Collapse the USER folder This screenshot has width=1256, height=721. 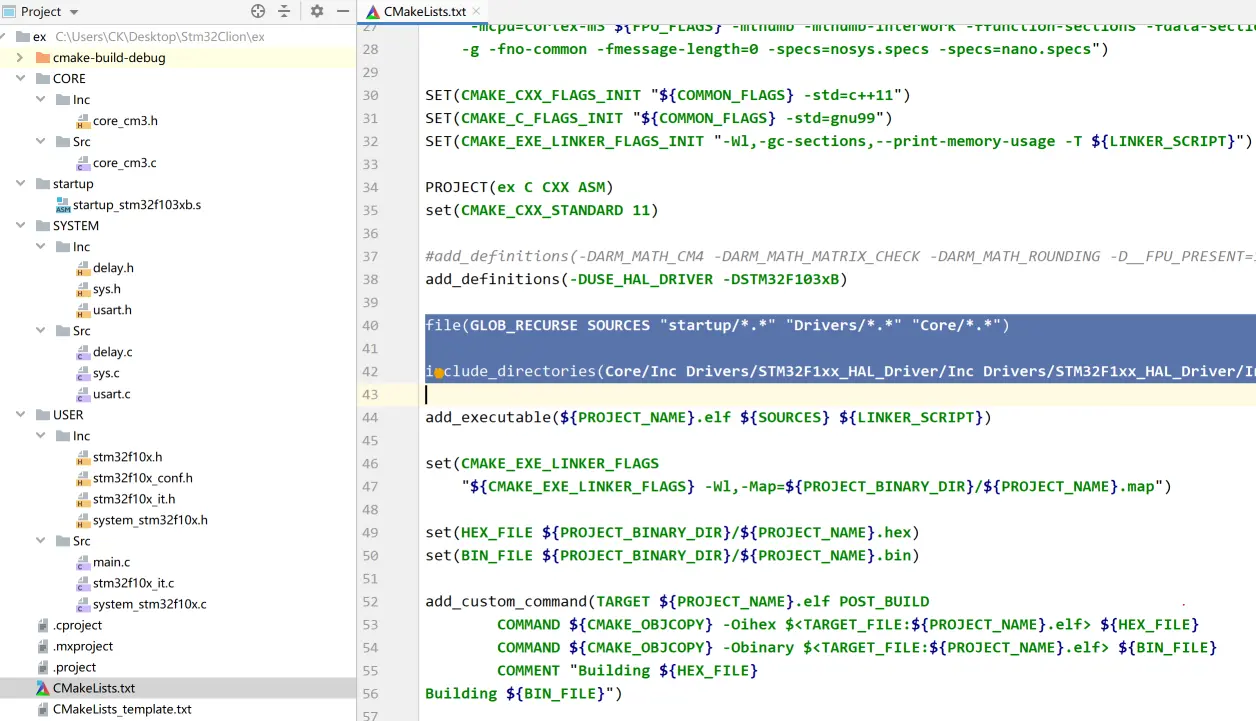pos(20,415)
